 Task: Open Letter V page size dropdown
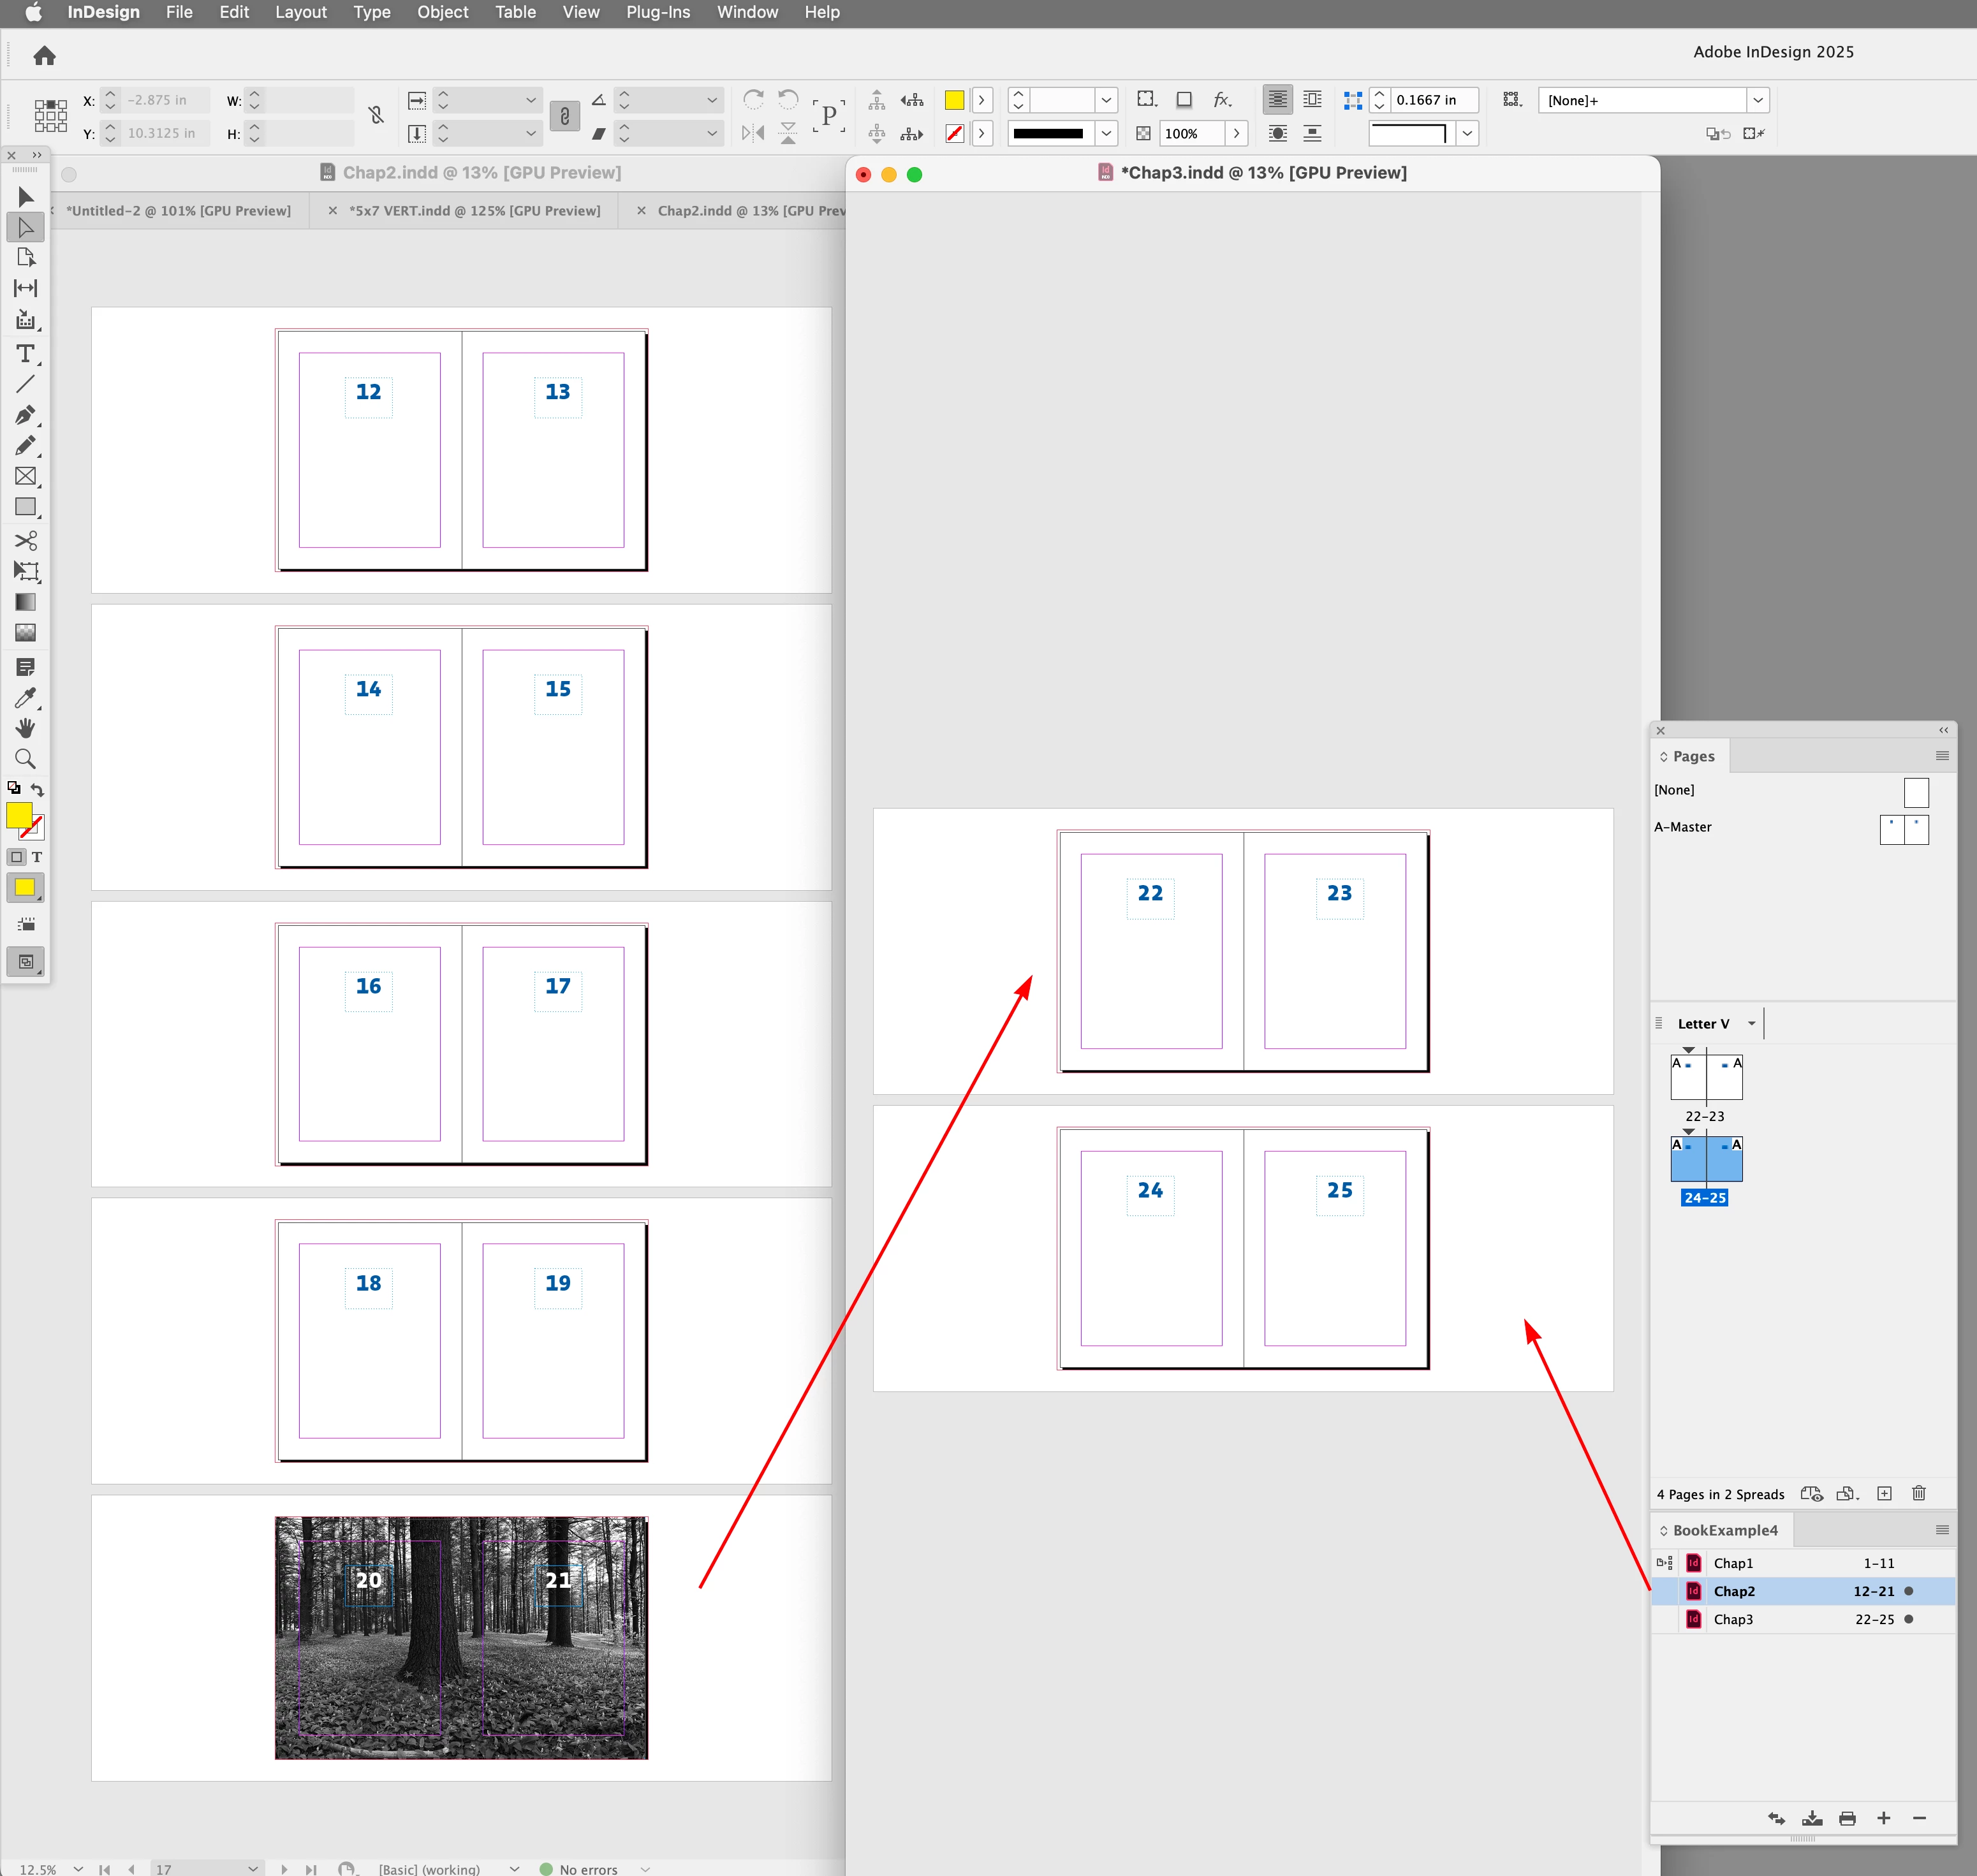pyautogui.click(x=1751, y=1023)
